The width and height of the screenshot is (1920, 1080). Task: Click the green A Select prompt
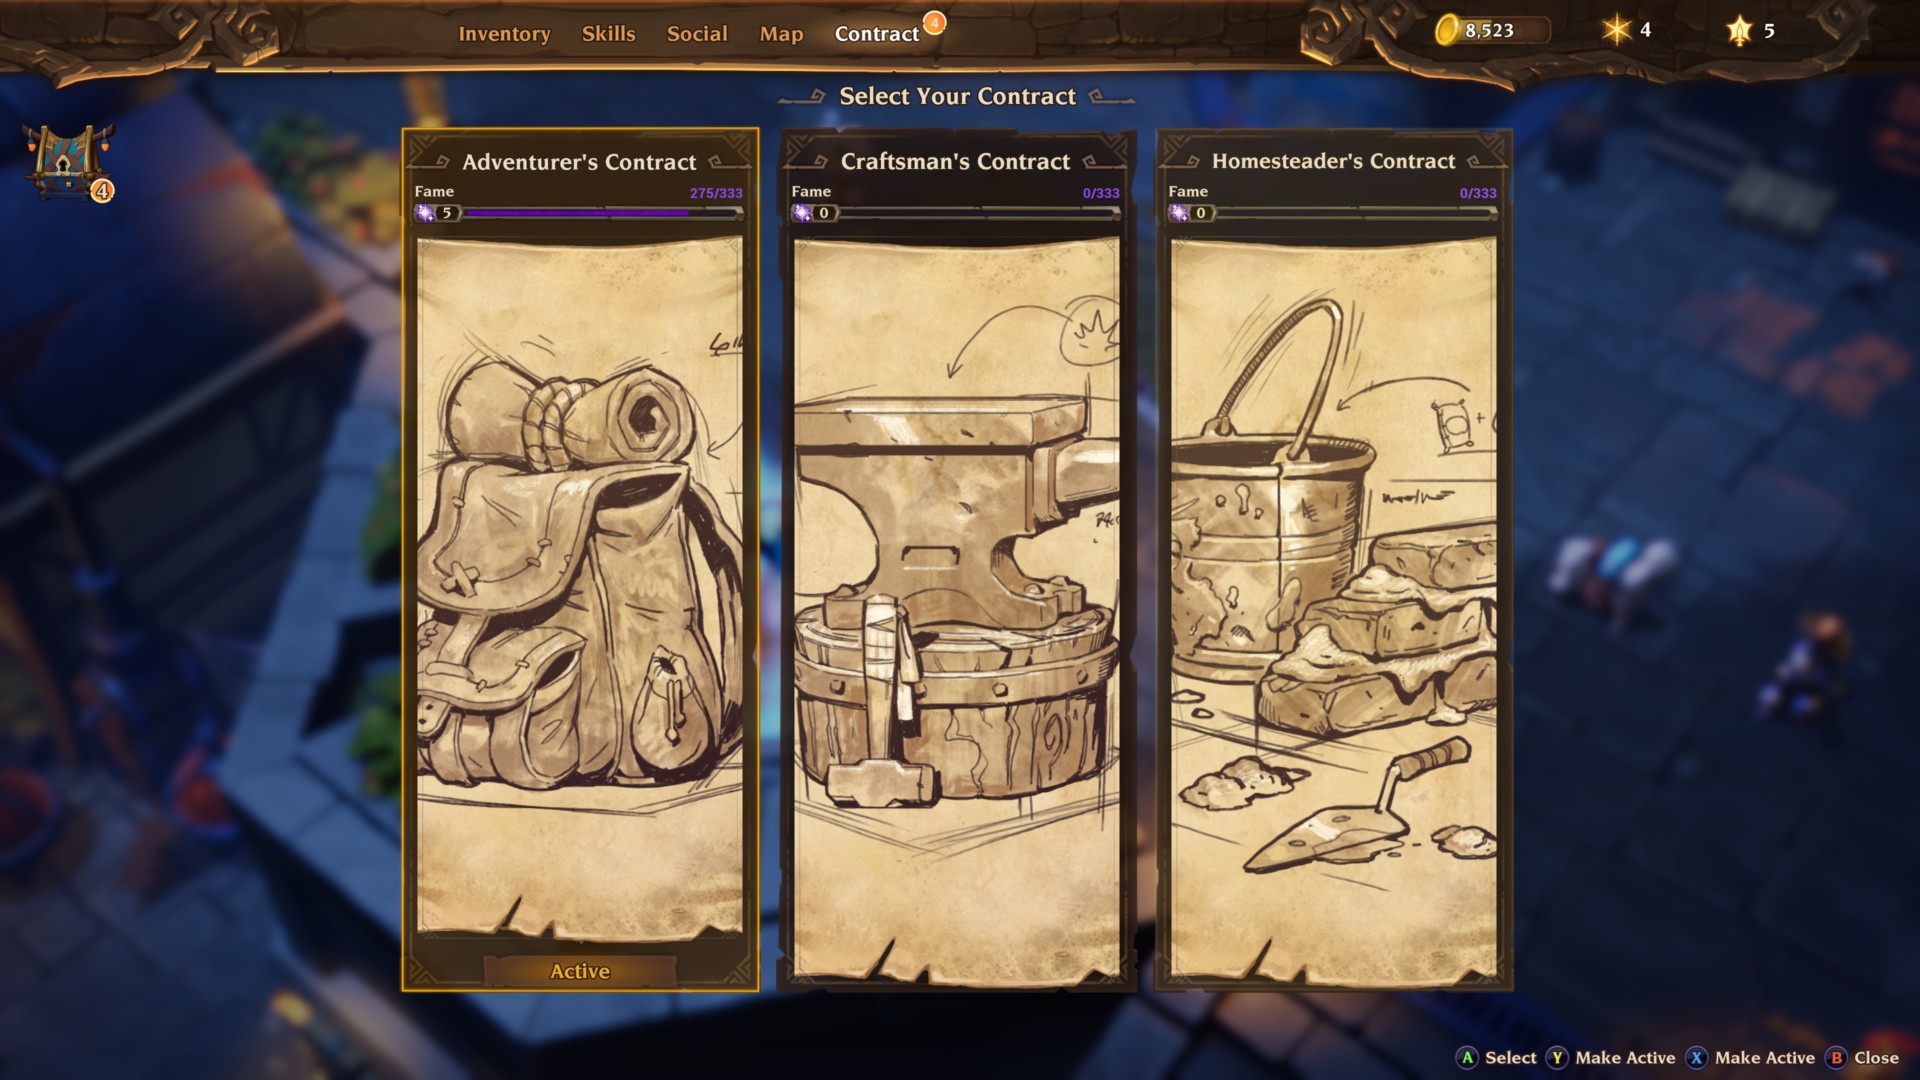click(x=1497, y=1058)
